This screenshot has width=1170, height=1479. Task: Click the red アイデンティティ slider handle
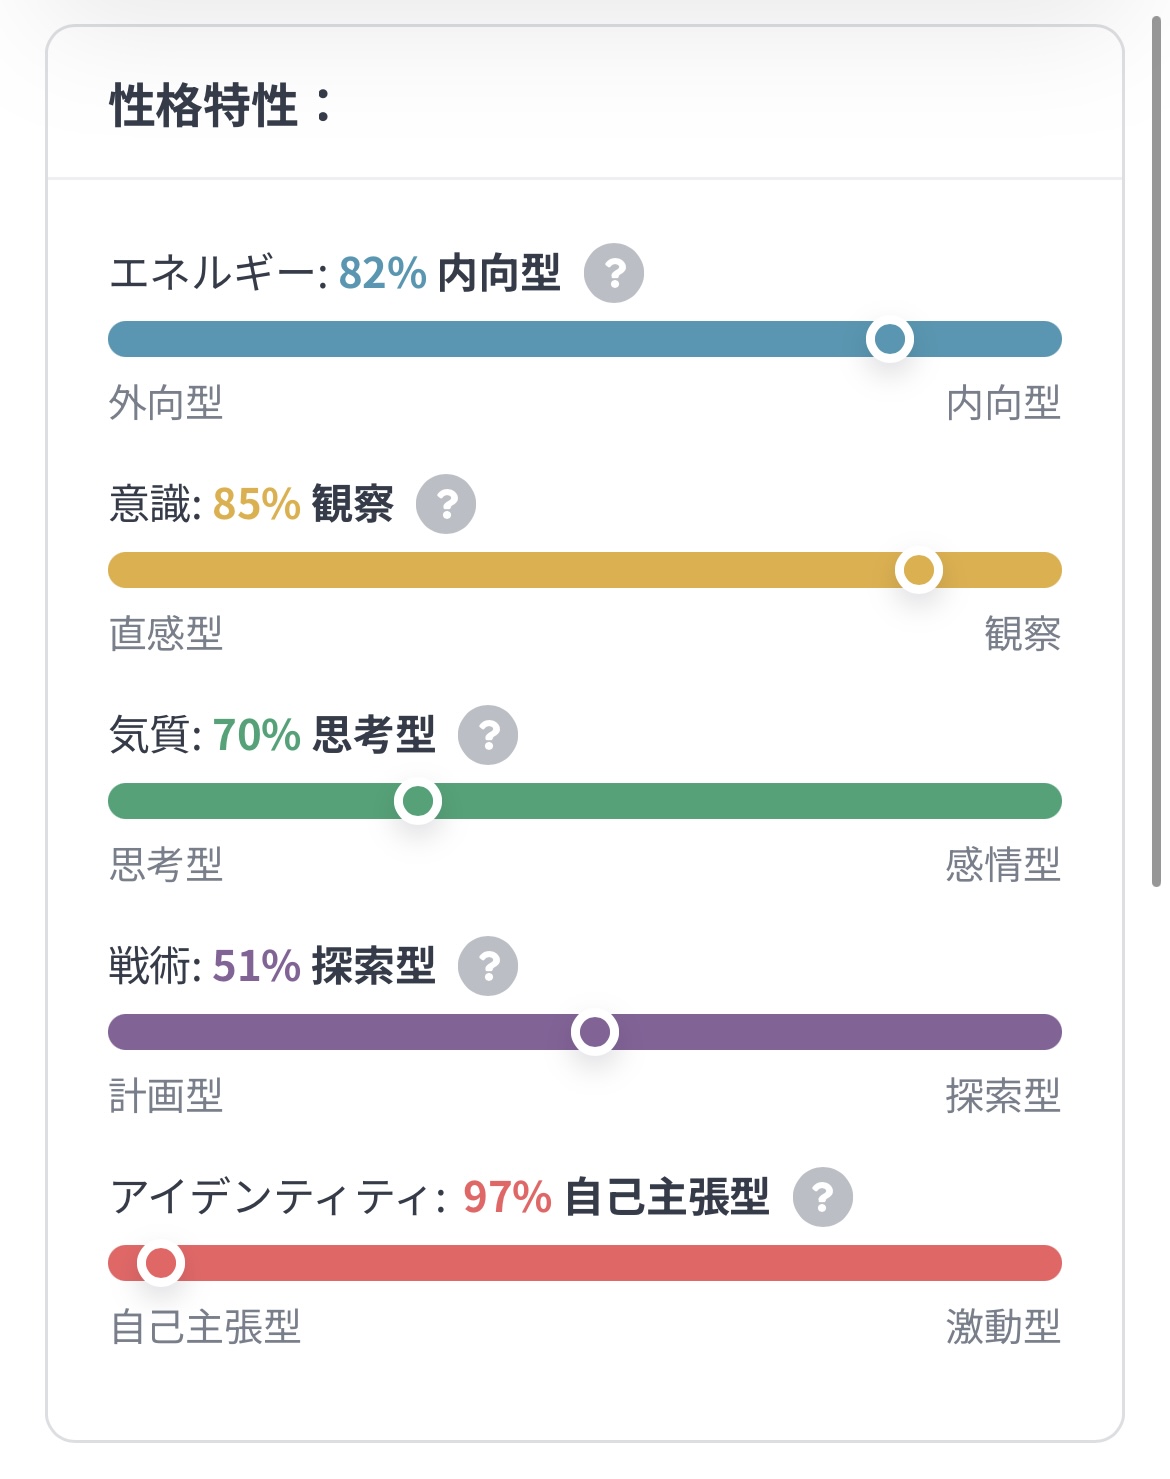(x=160, y=1263)
